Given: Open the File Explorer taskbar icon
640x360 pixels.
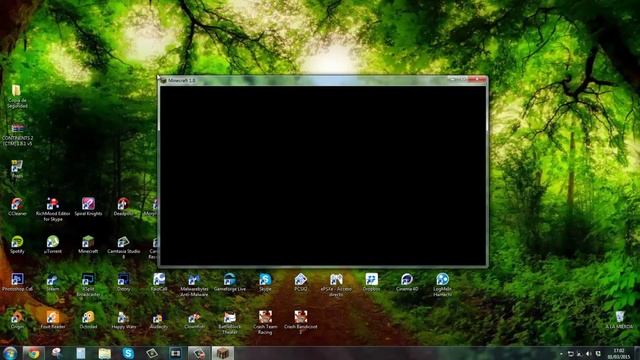Looking at the screenshot, I should [x=104, y=353].
